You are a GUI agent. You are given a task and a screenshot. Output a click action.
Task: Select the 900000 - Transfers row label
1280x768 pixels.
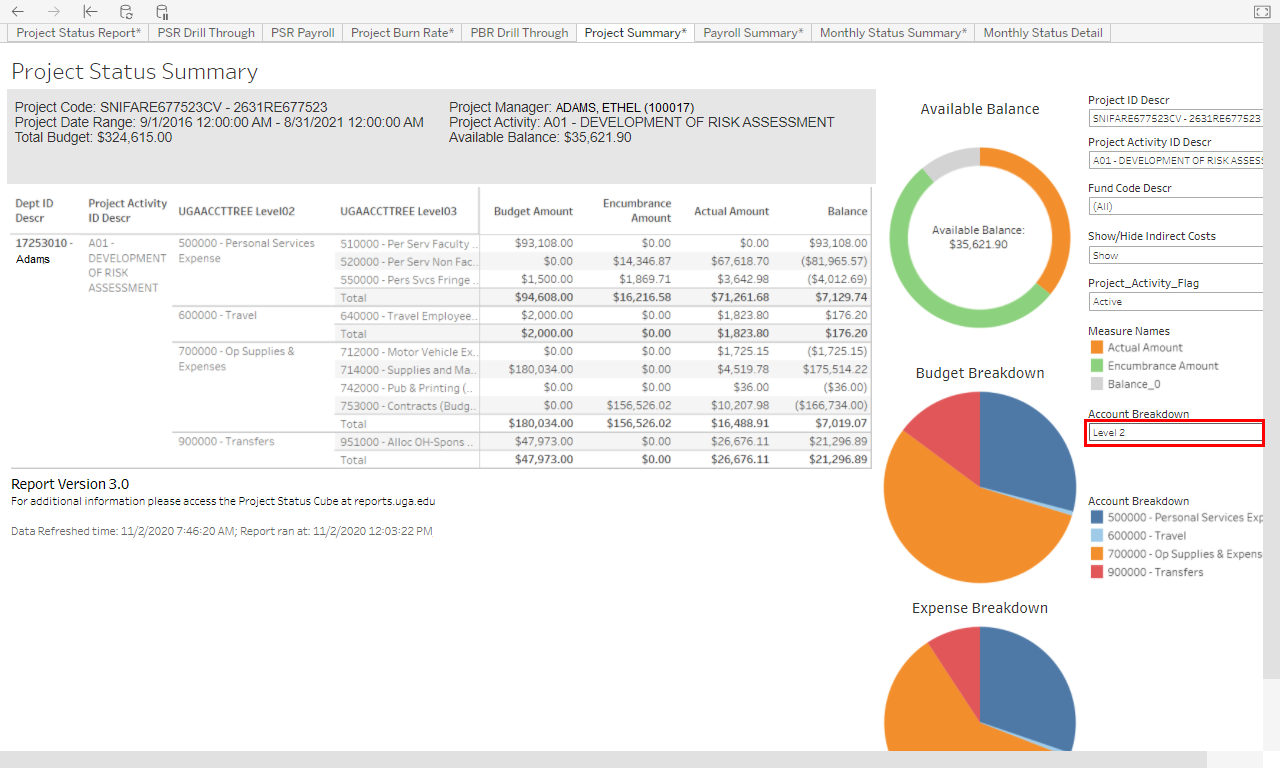[x=226, y=441]
